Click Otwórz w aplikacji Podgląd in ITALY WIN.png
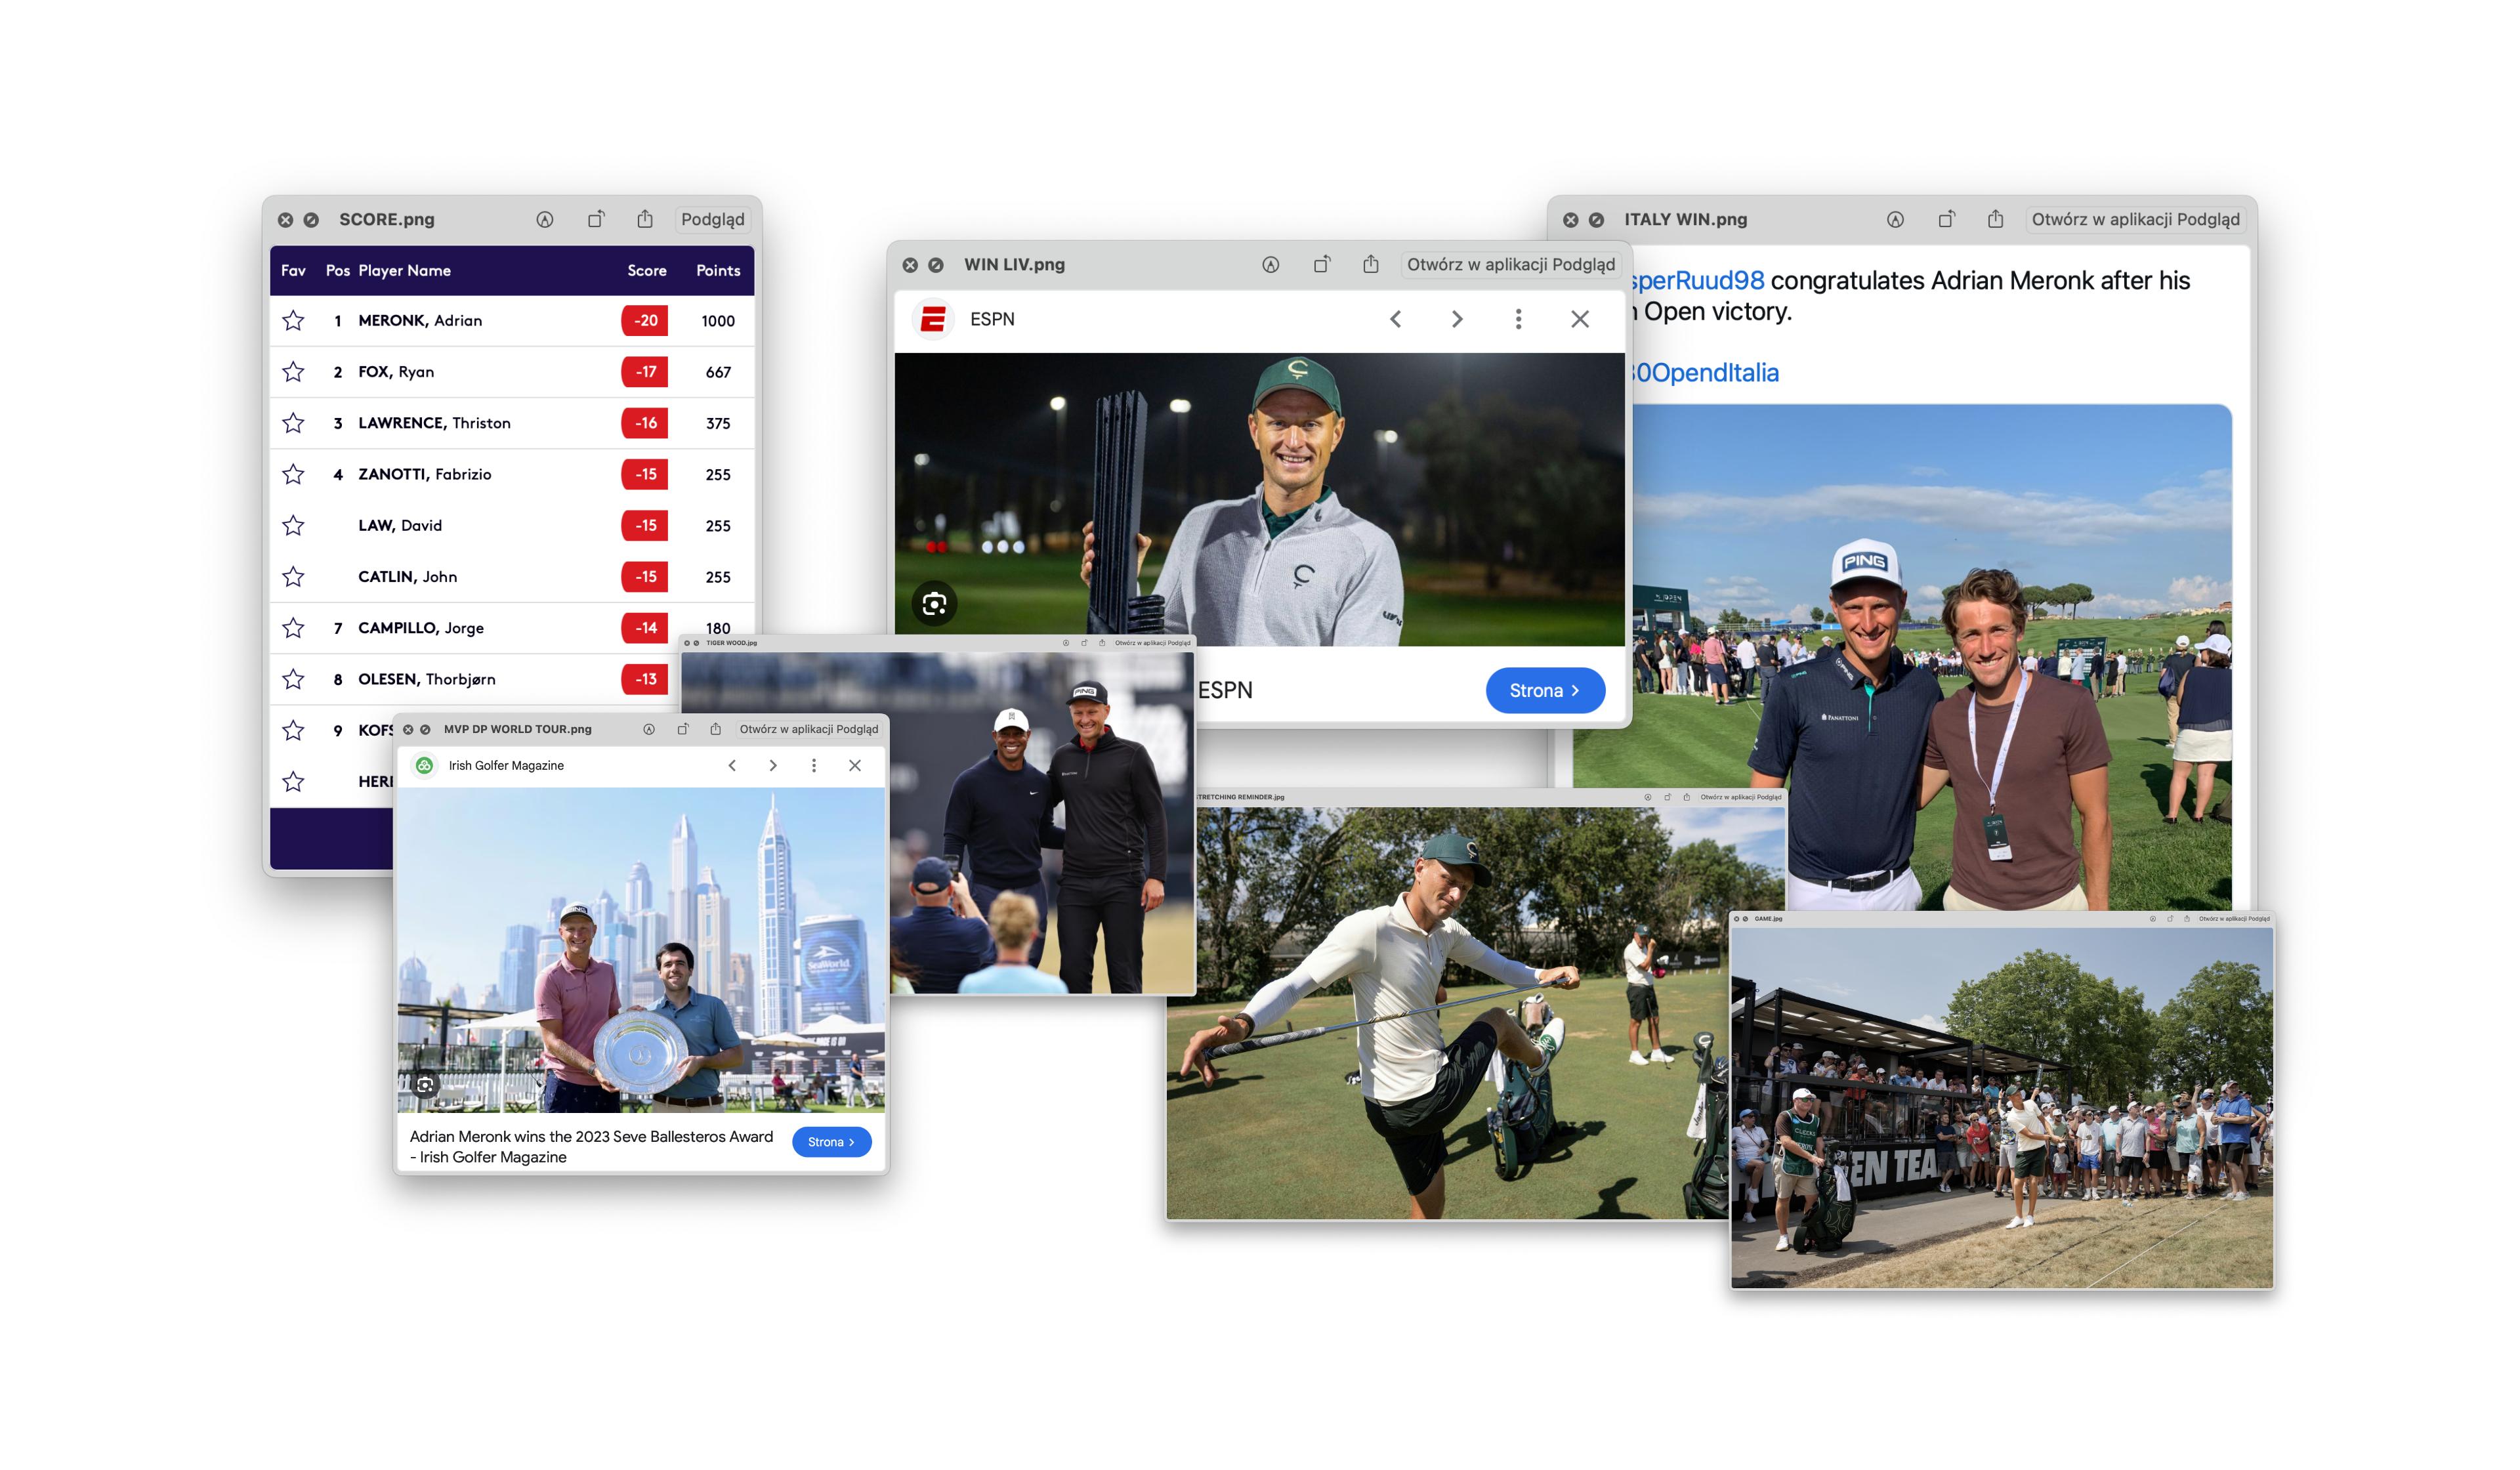This screenshot has height=1470, width=2520. 2135,219
